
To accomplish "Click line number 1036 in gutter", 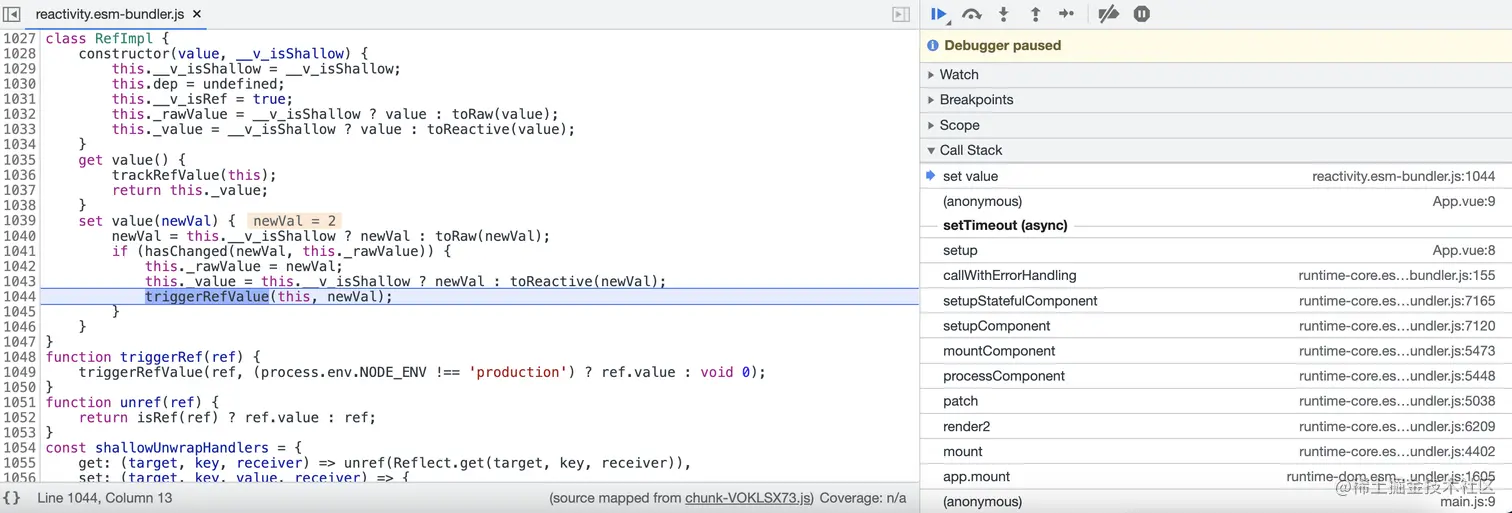I will [x=19, y=175].
